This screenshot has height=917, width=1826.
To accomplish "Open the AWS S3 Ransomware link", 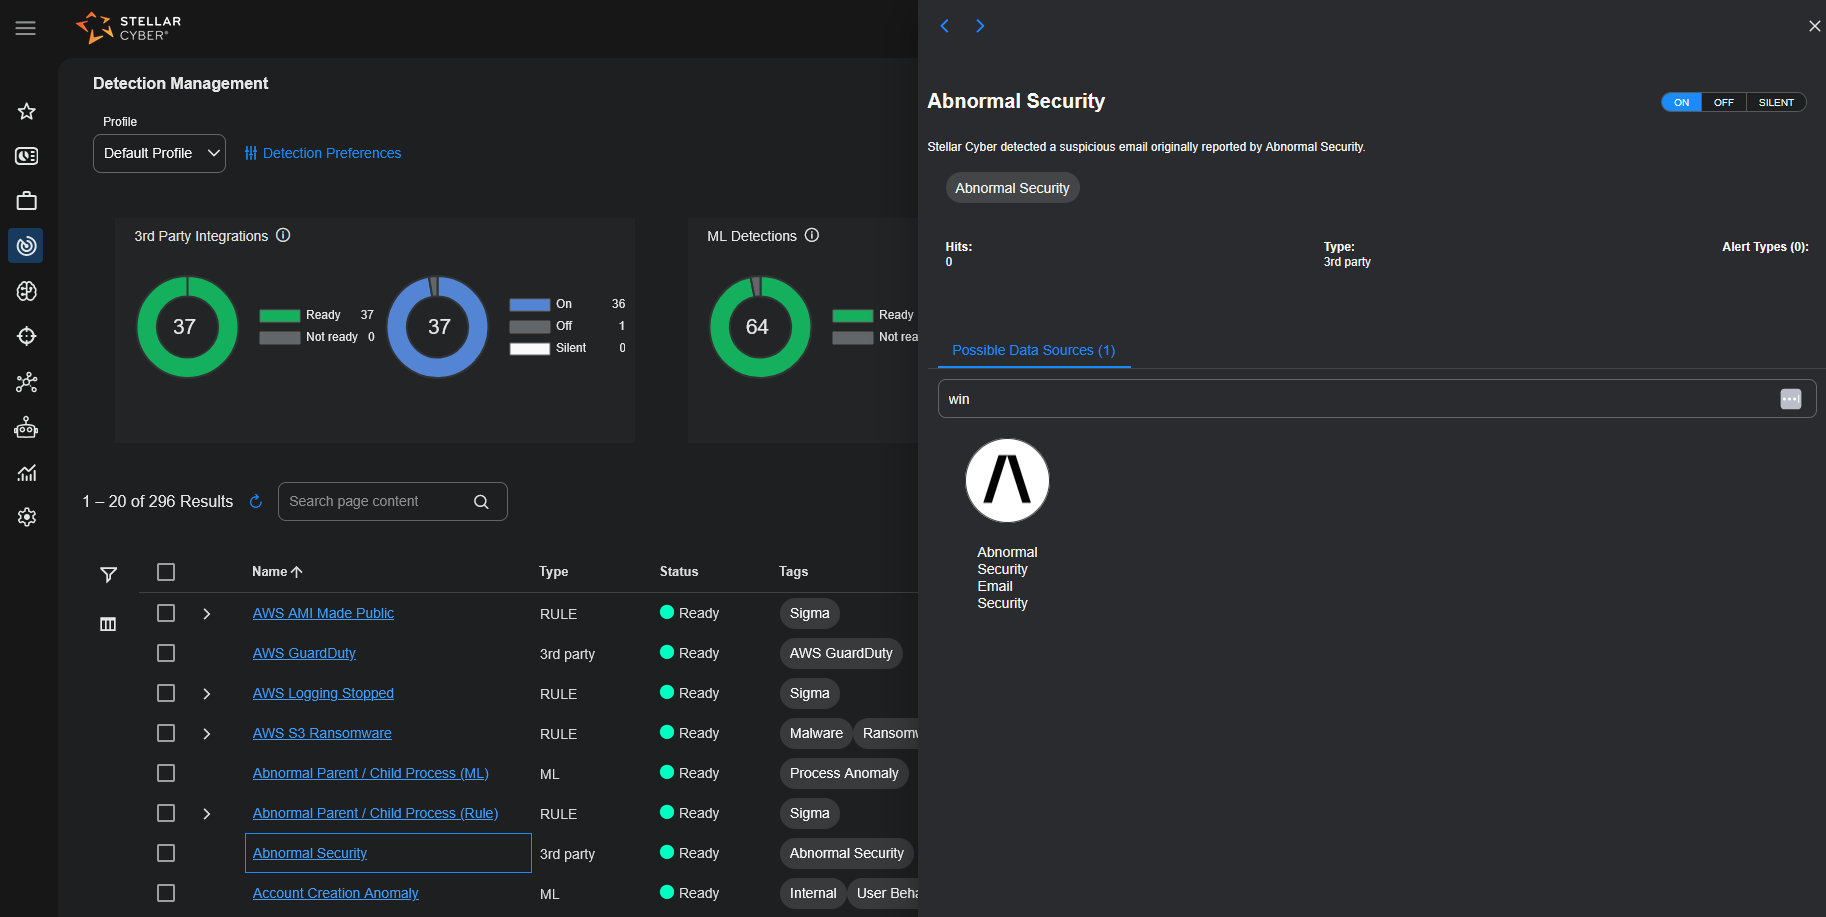I will pos(322,733).
